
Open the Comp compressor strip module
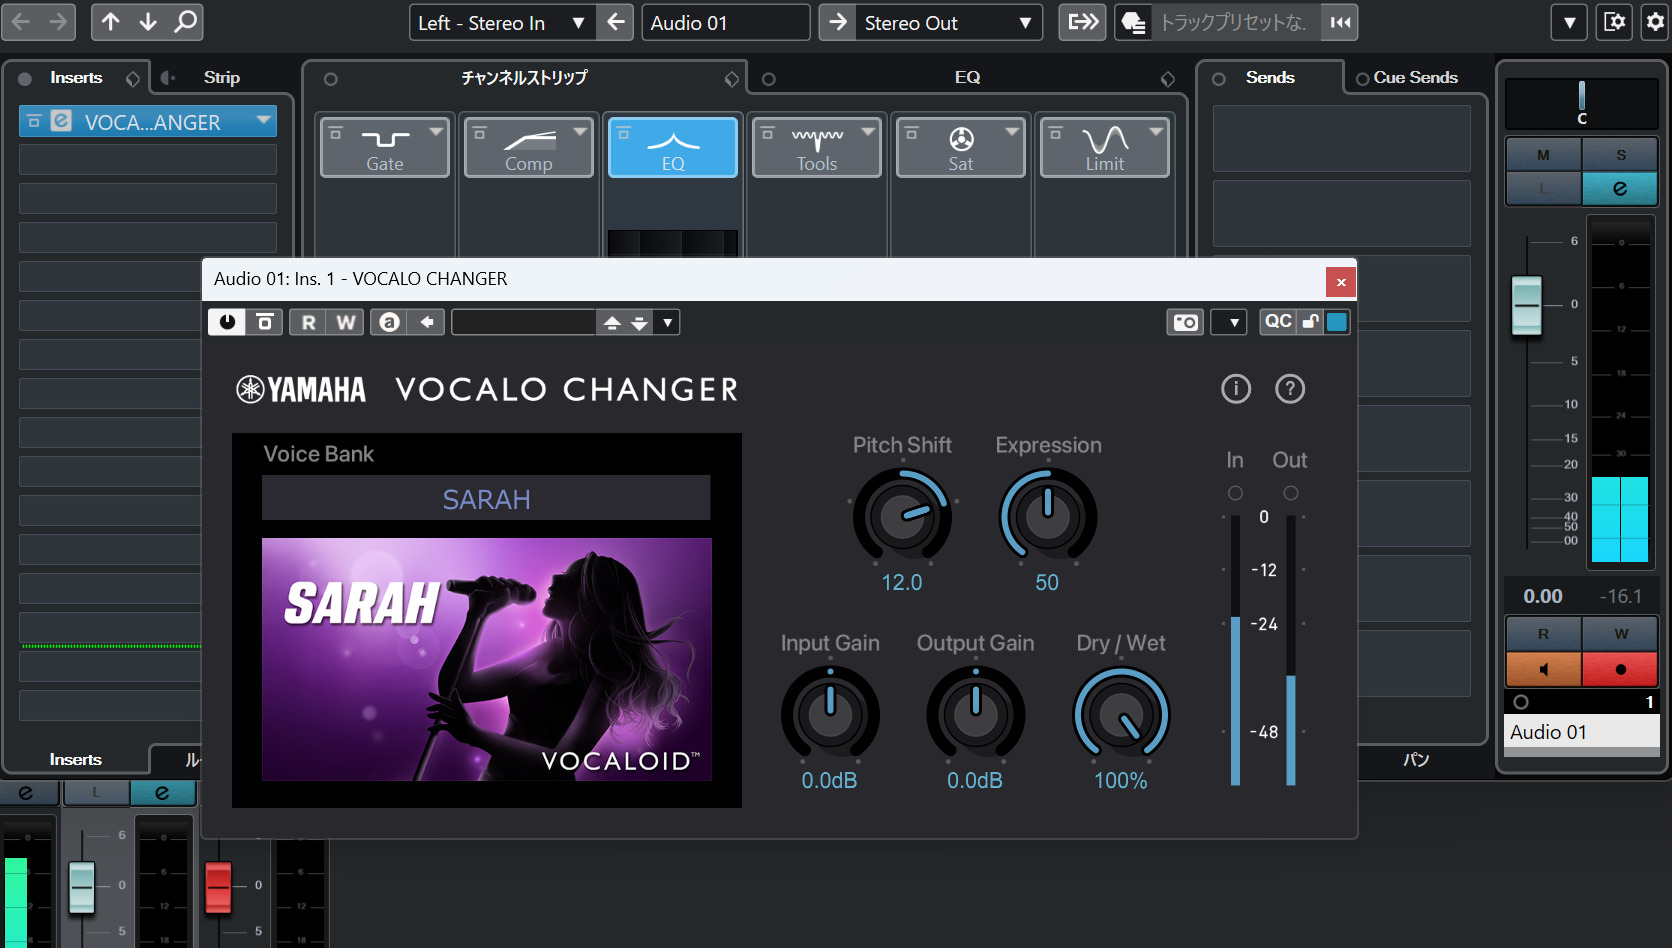click(x=528, y=147)
